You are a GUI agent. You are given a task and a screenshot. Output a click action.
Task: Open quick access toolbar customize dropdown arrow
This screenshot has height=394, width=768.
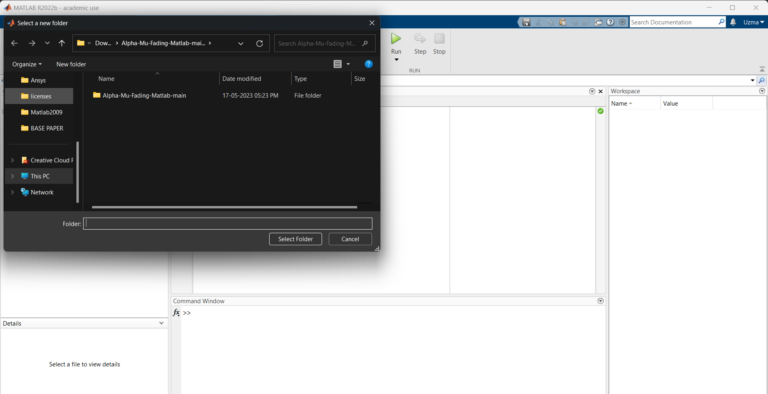click(623, 22)
